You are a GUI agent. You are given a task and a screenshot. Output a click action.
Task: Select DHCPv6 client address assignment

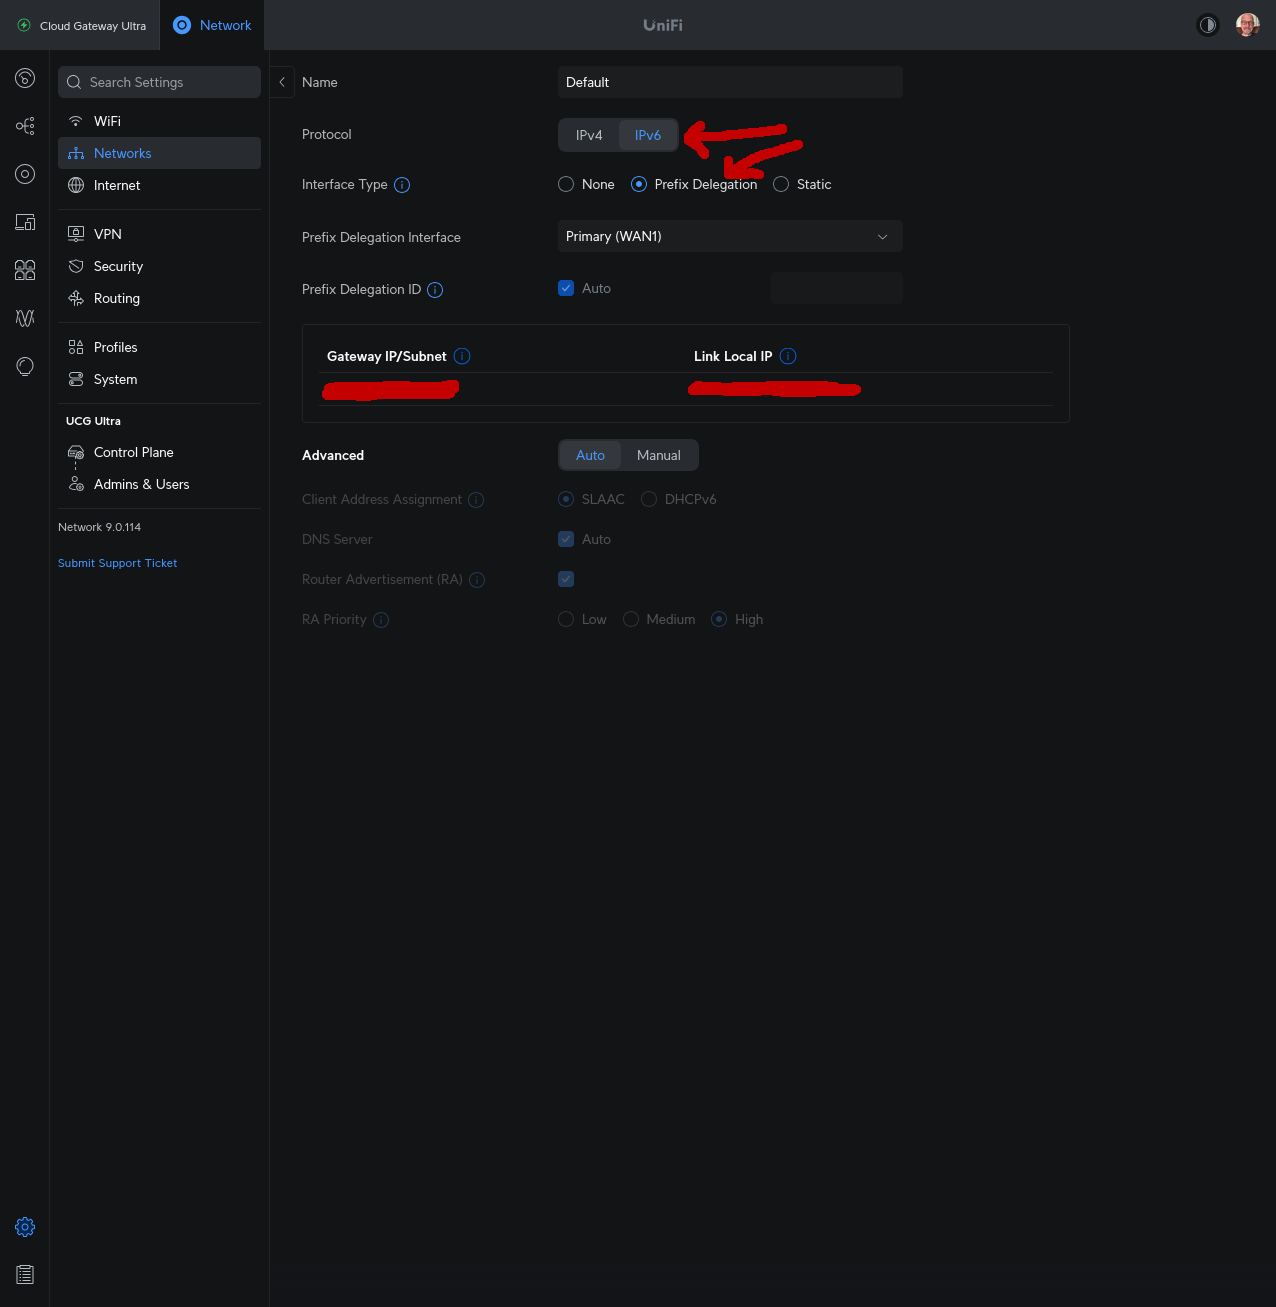pos(649,499)
